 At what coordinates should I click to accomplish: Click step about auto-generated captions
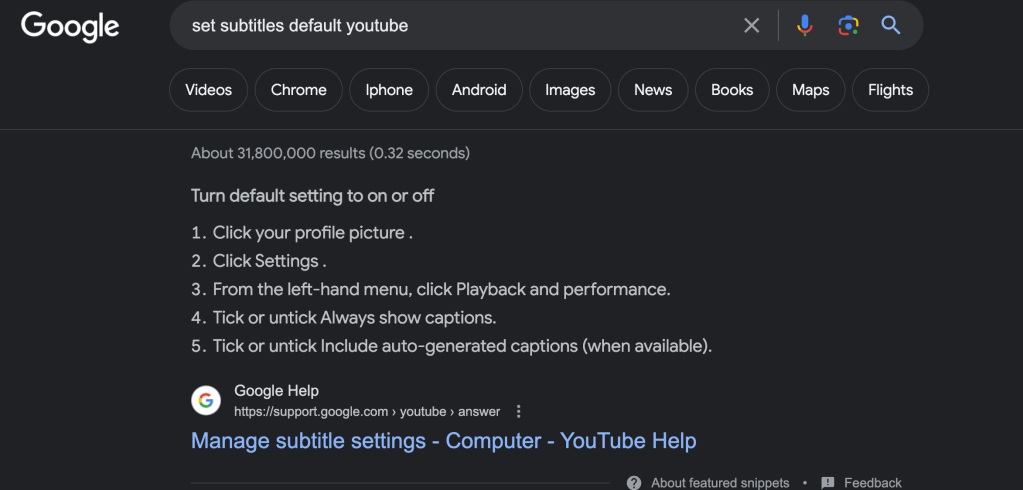coord(462,346)
